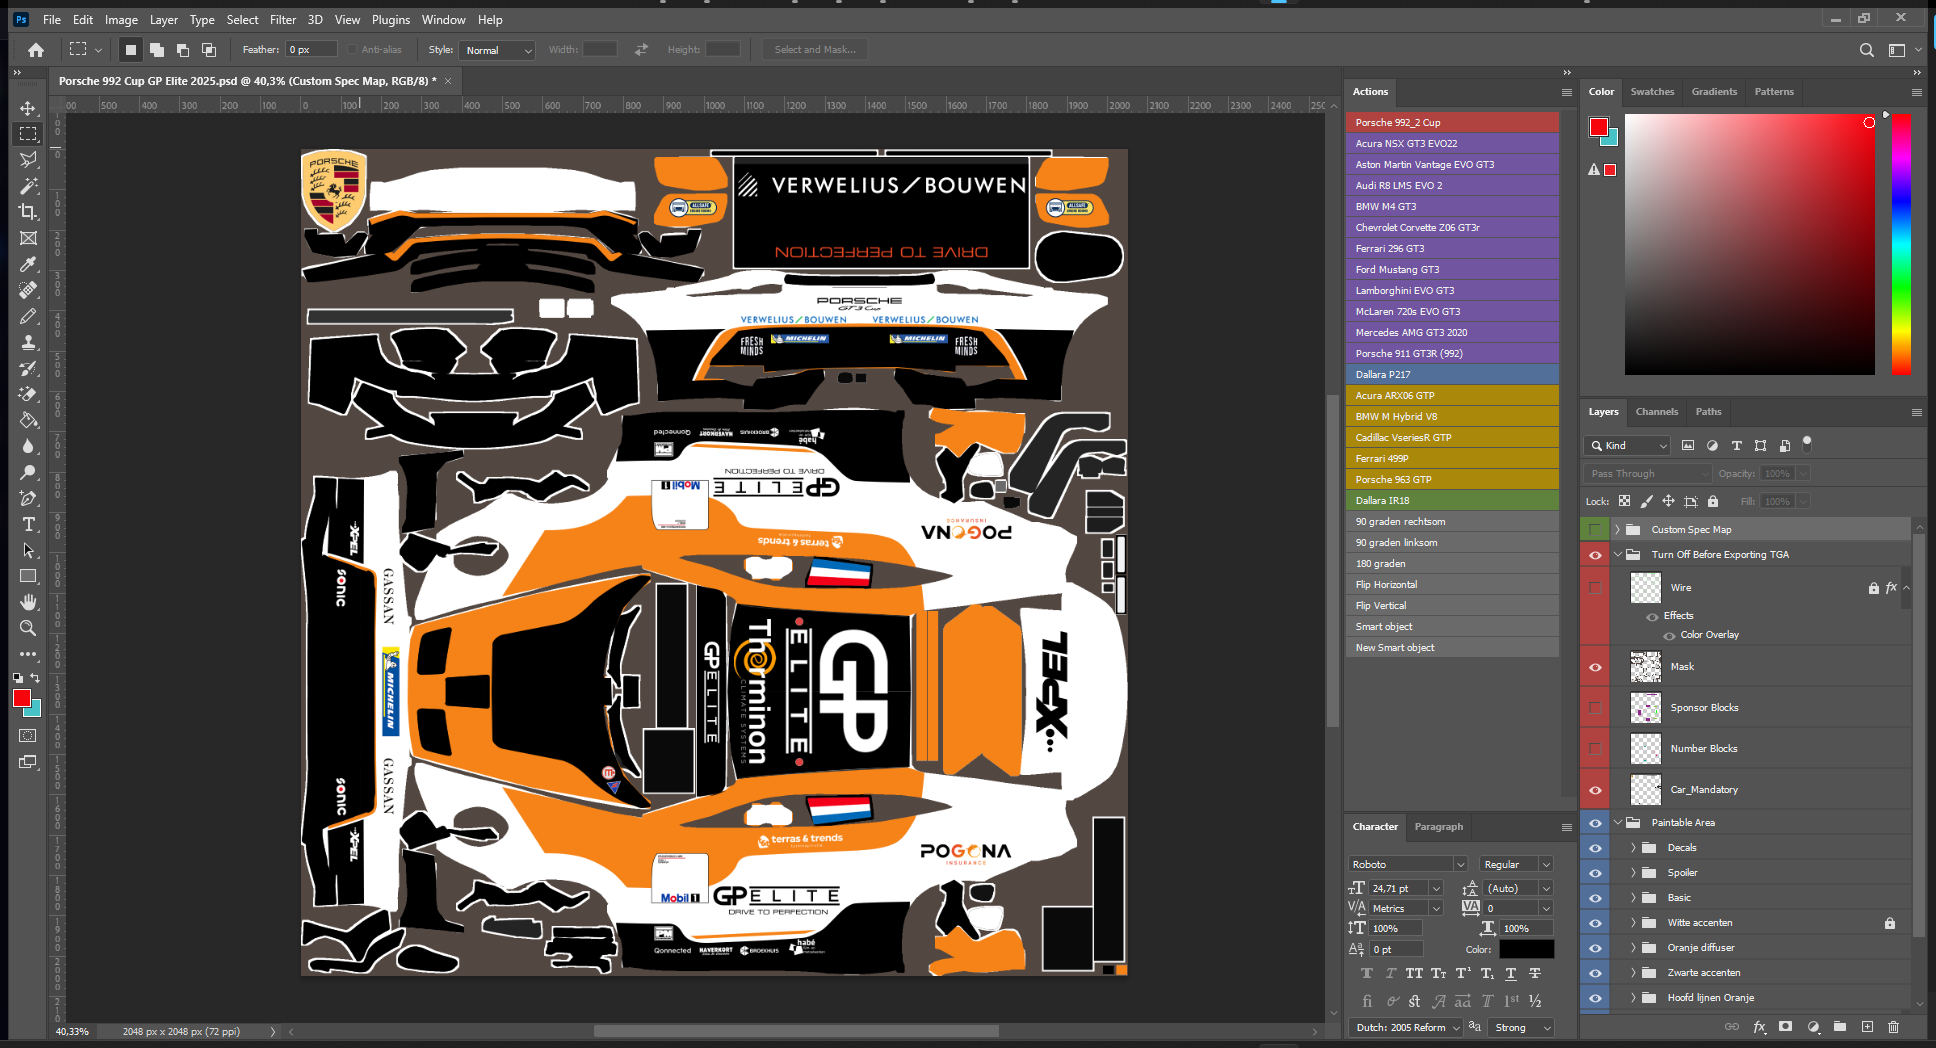
Task: Select the Brush tool
Action: (28, 316)
